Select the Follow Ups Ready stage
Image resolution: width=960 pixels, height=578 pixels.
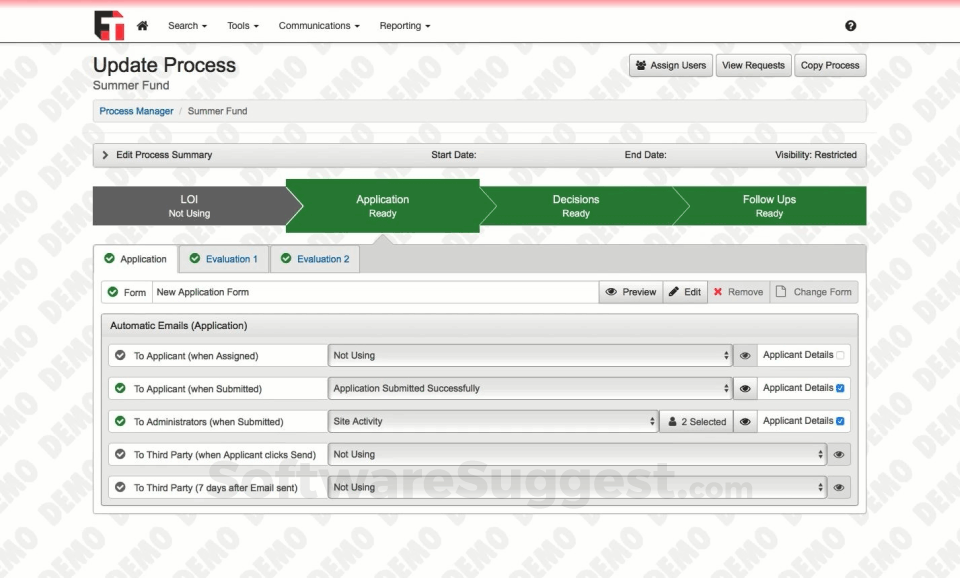(x=770, y=206)
